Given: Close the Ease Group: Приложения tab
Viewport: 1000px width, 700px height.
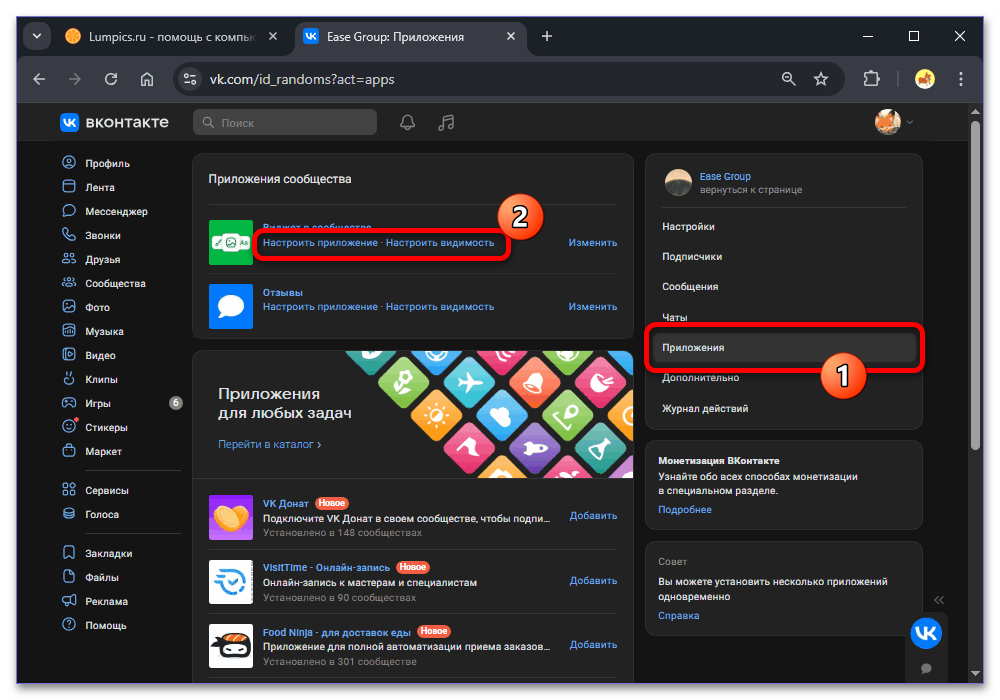Looking at the screenshot, I should point(511,36).
